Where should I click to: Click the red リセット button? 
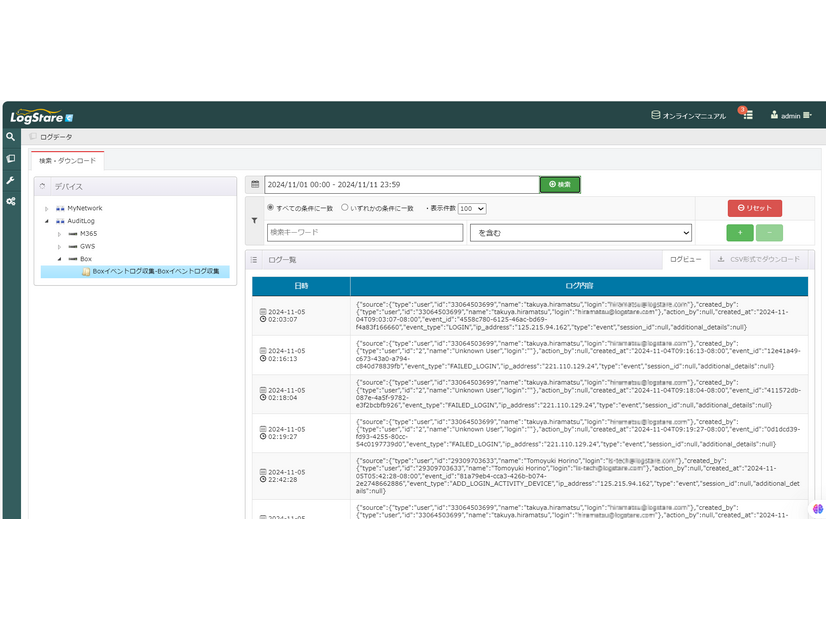(x=754, y=208)
